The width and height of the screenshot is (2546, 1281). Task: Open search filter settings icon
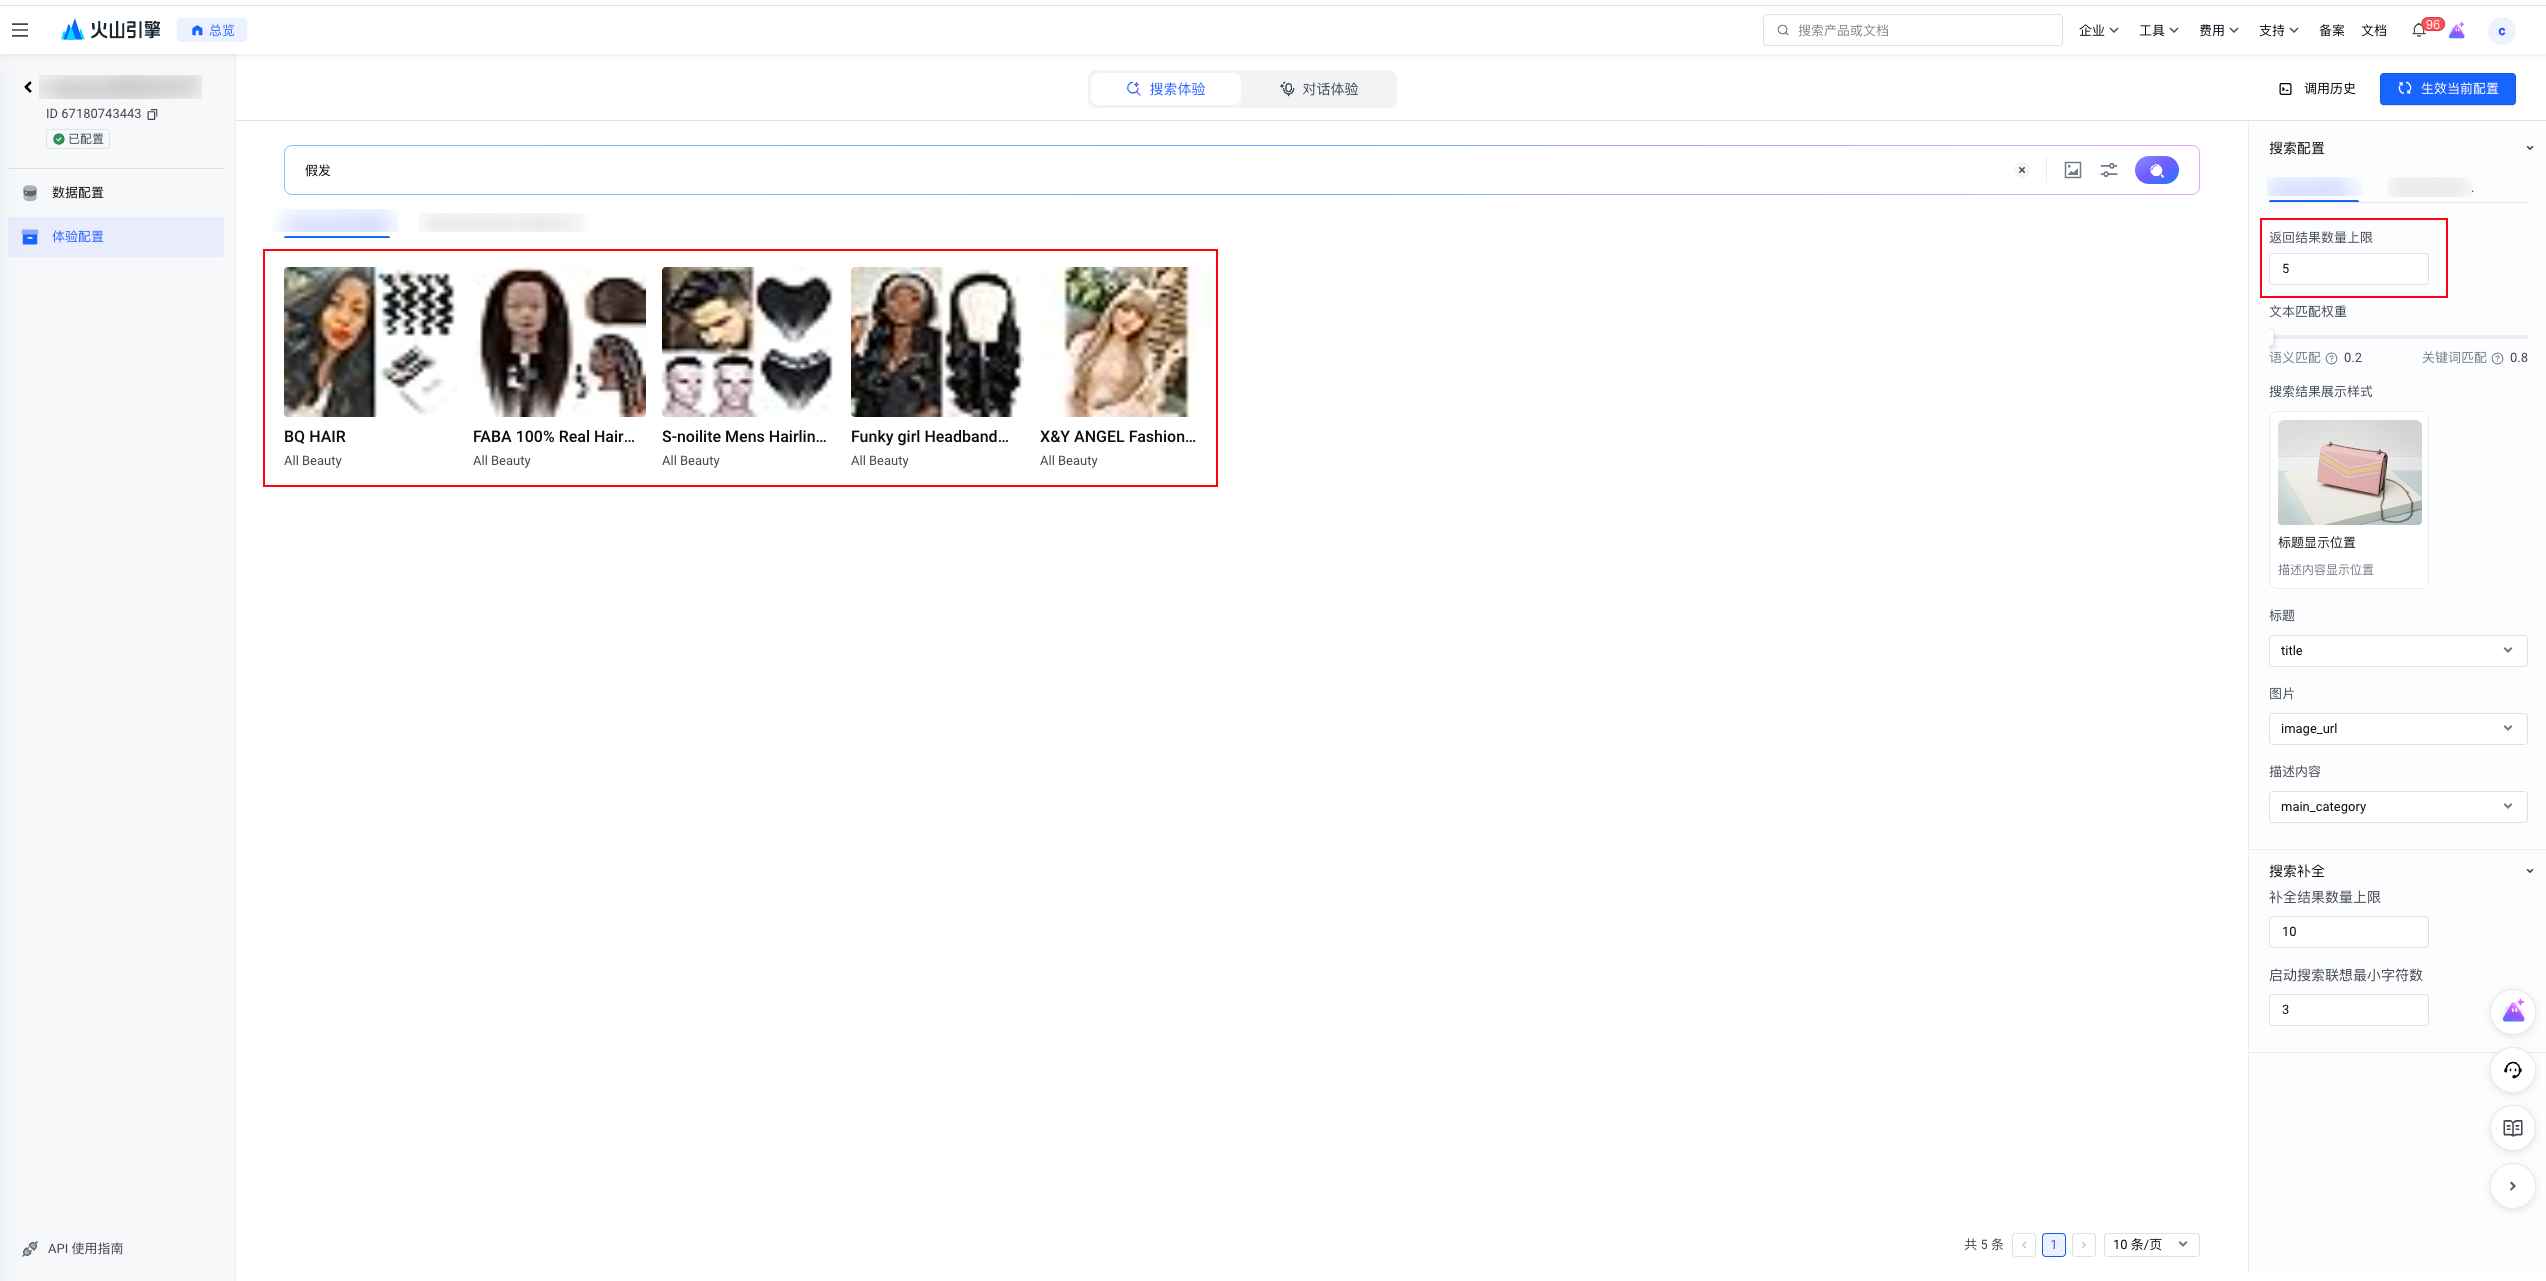(2109, 170)
